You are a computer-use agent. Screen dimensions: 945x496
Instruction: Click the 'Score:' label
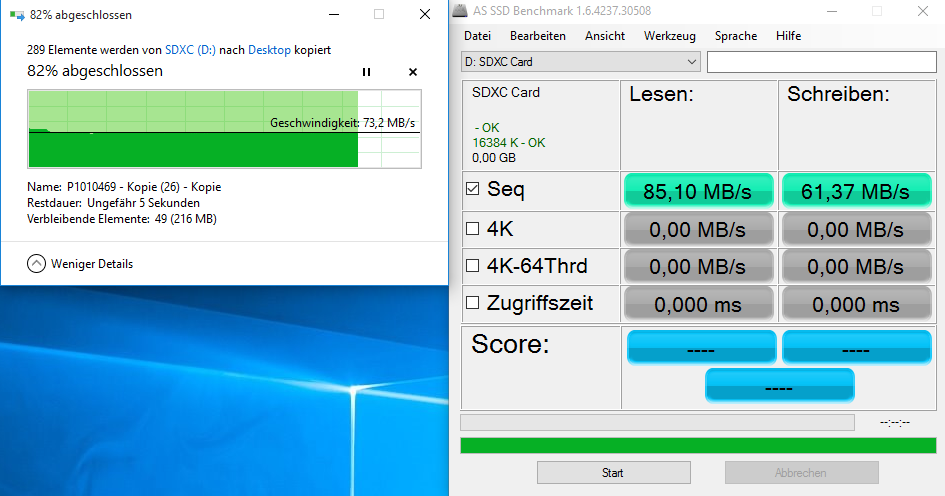point(510,344)
